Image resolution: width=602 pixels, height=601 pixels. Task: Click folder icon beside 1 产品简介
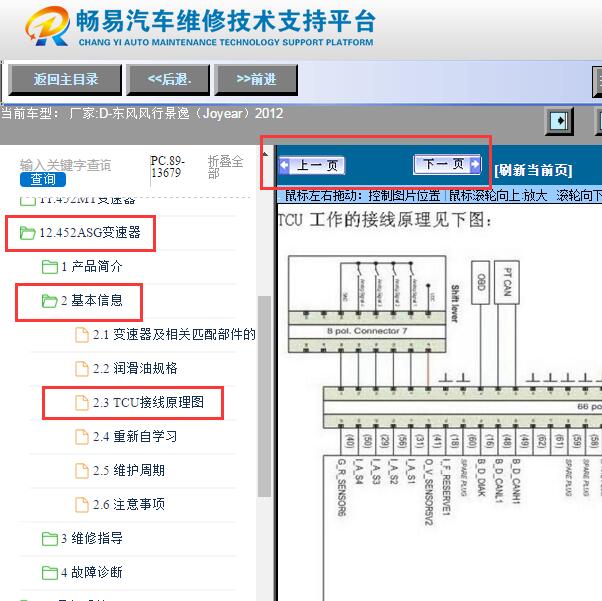click(50, 267)
